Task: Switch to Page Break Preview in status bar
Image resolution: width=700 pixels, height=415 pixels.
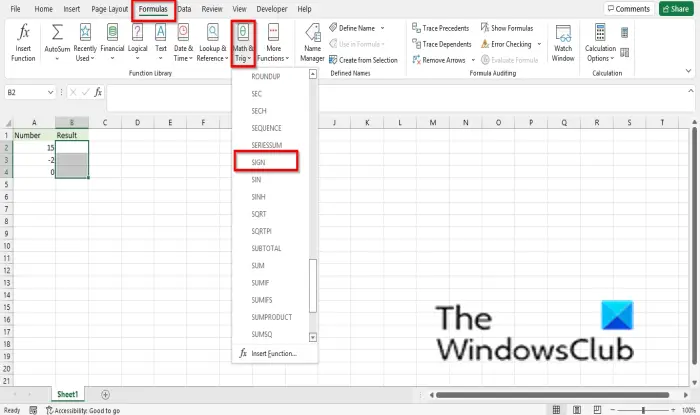Action: point(597,410)
